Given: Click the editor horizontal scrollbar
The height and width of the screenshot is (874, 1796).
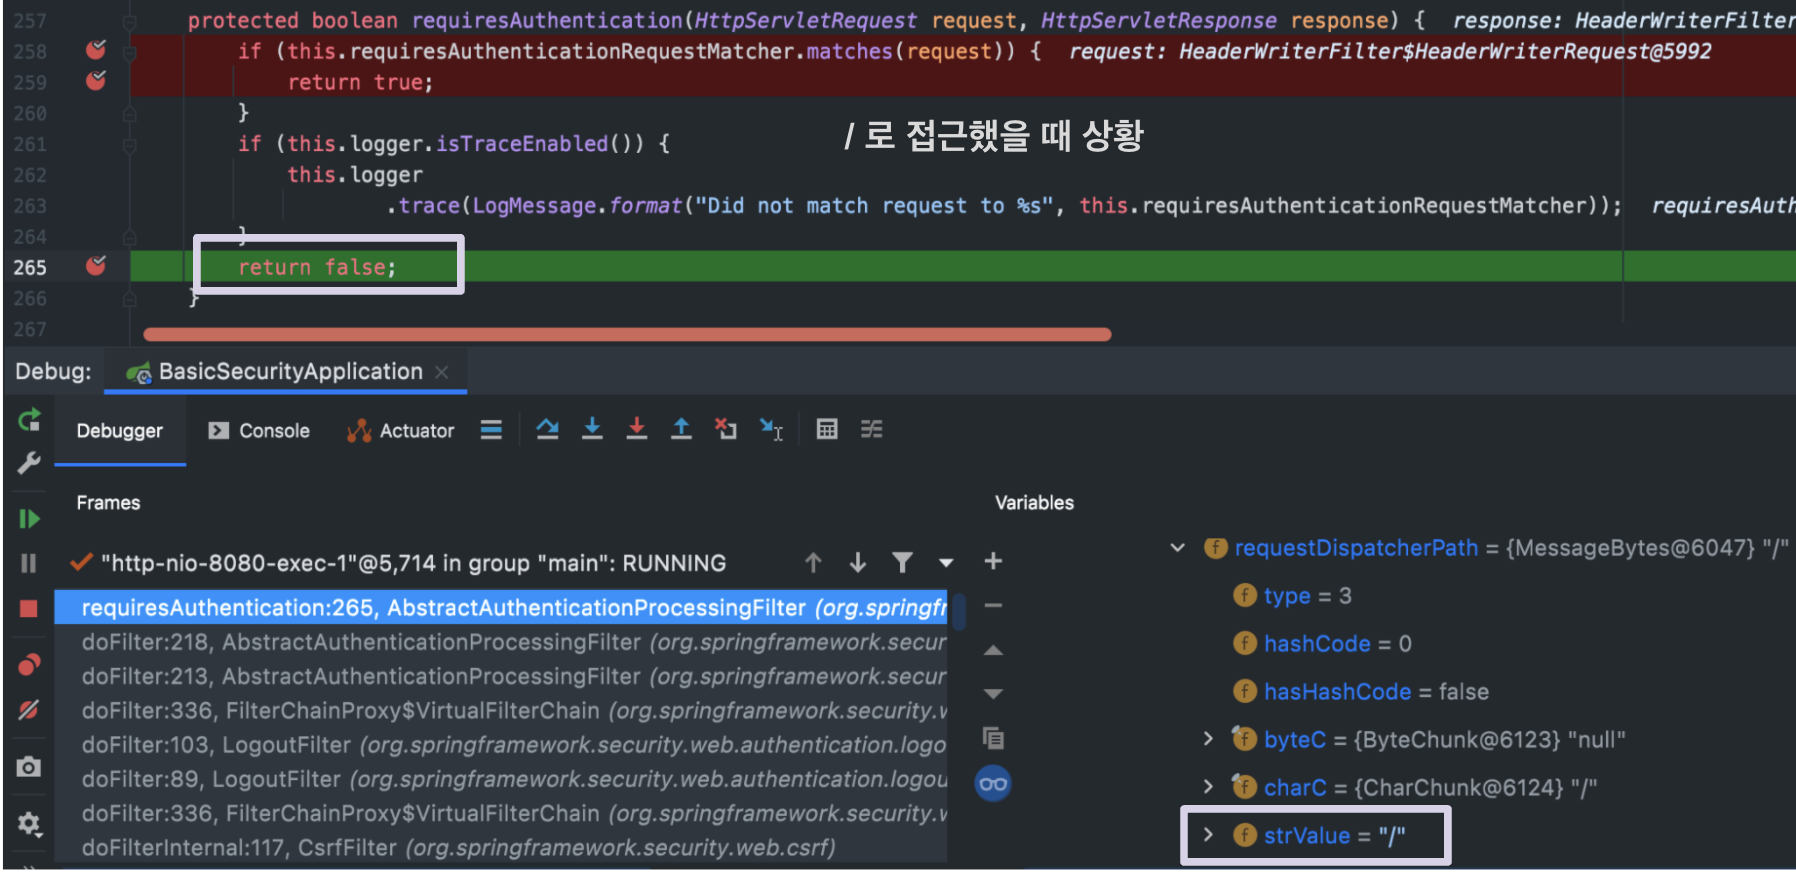Looking at the screenshot, I should click(627, 334).
